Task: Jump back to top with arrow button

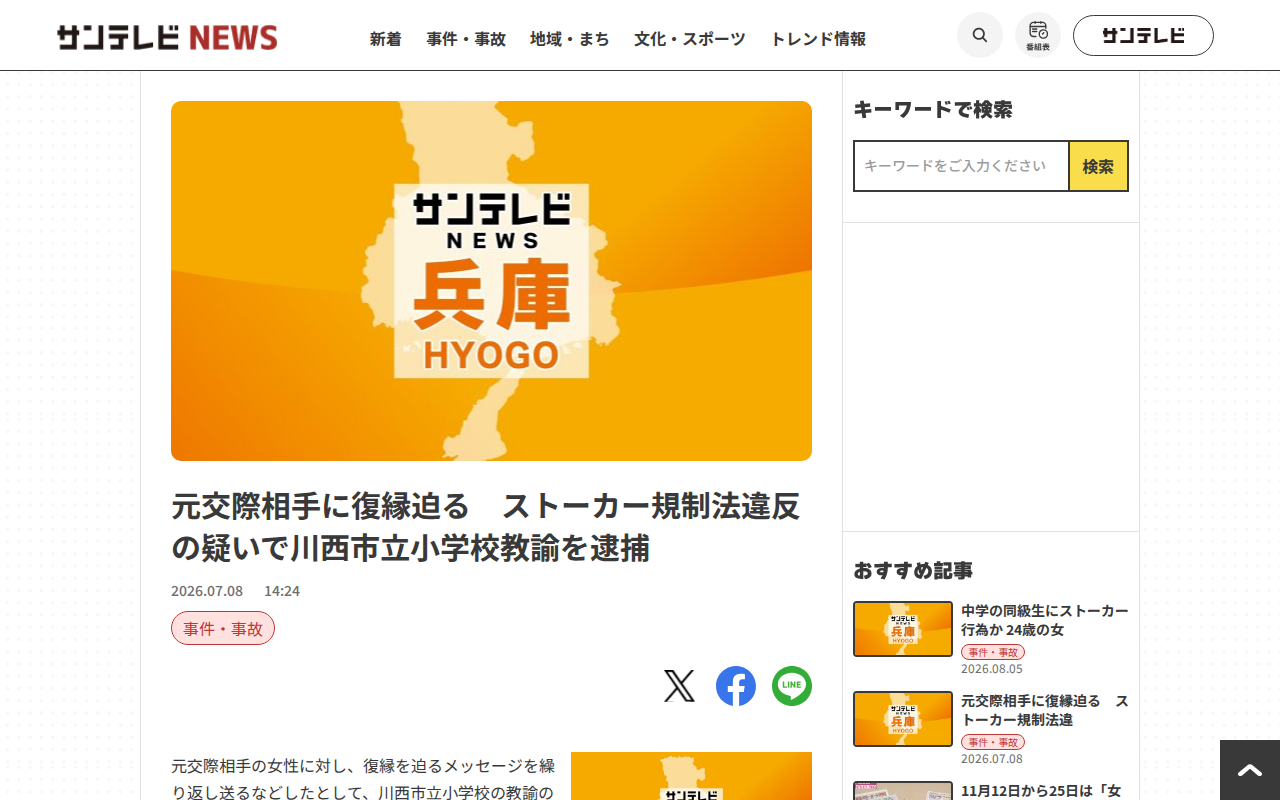Action: coord(1250,770)
